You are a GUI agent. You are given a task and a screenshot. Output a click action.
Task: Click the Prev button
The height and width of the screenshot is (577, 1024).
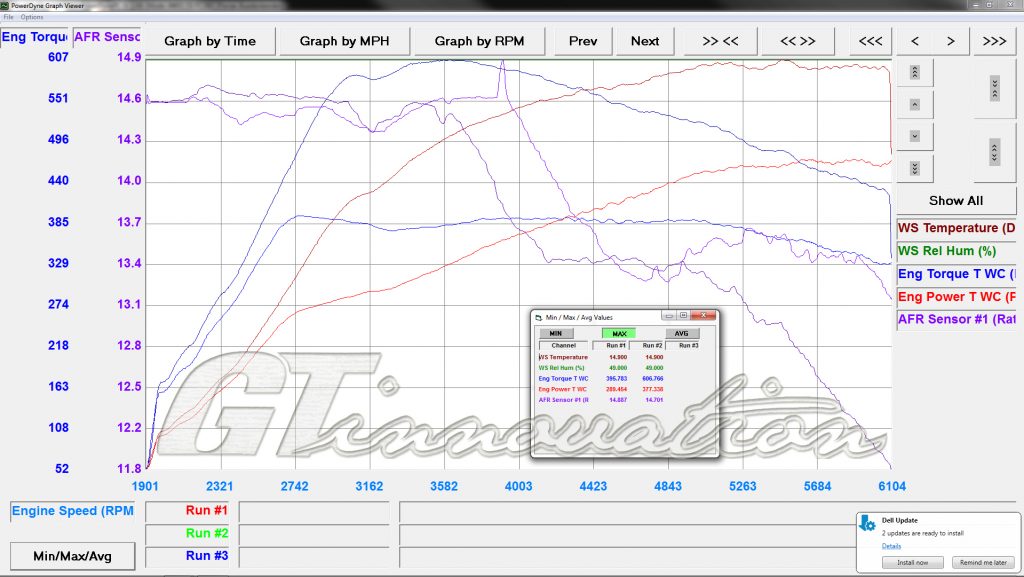coord(583,41)
